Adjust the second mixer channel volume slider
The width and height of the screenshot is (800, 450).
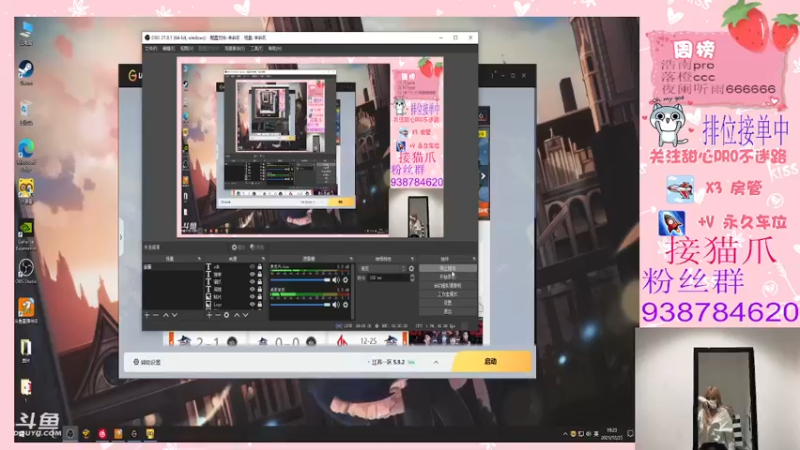[x=301, y=305]
